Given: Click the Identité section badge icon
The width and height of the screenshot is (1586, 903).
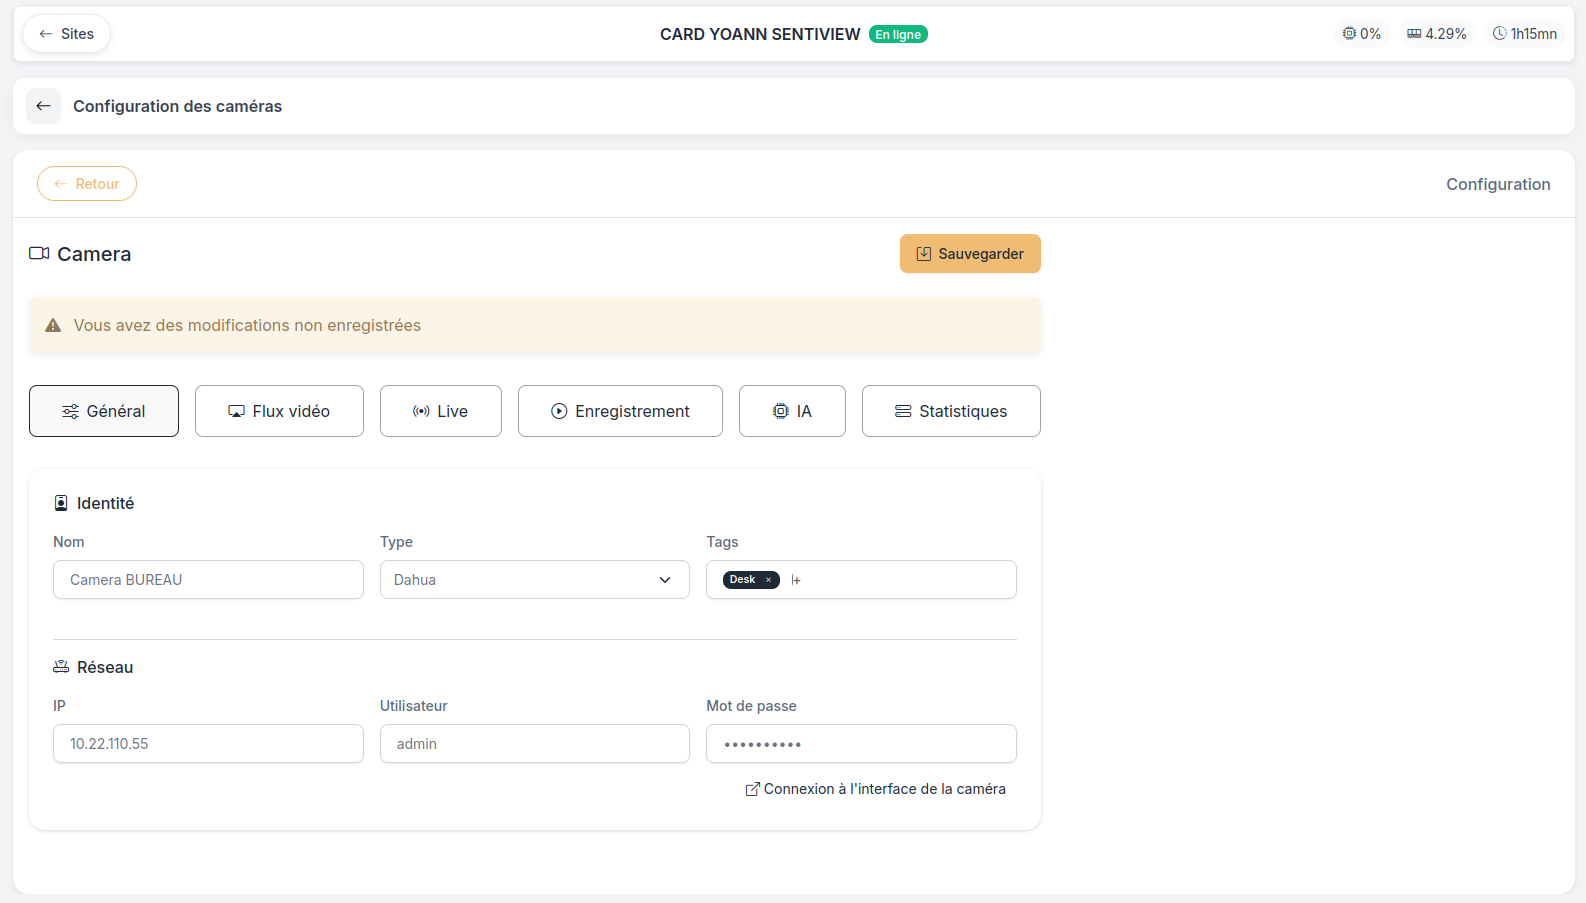Looking at the screenshot, I should 61,503.
